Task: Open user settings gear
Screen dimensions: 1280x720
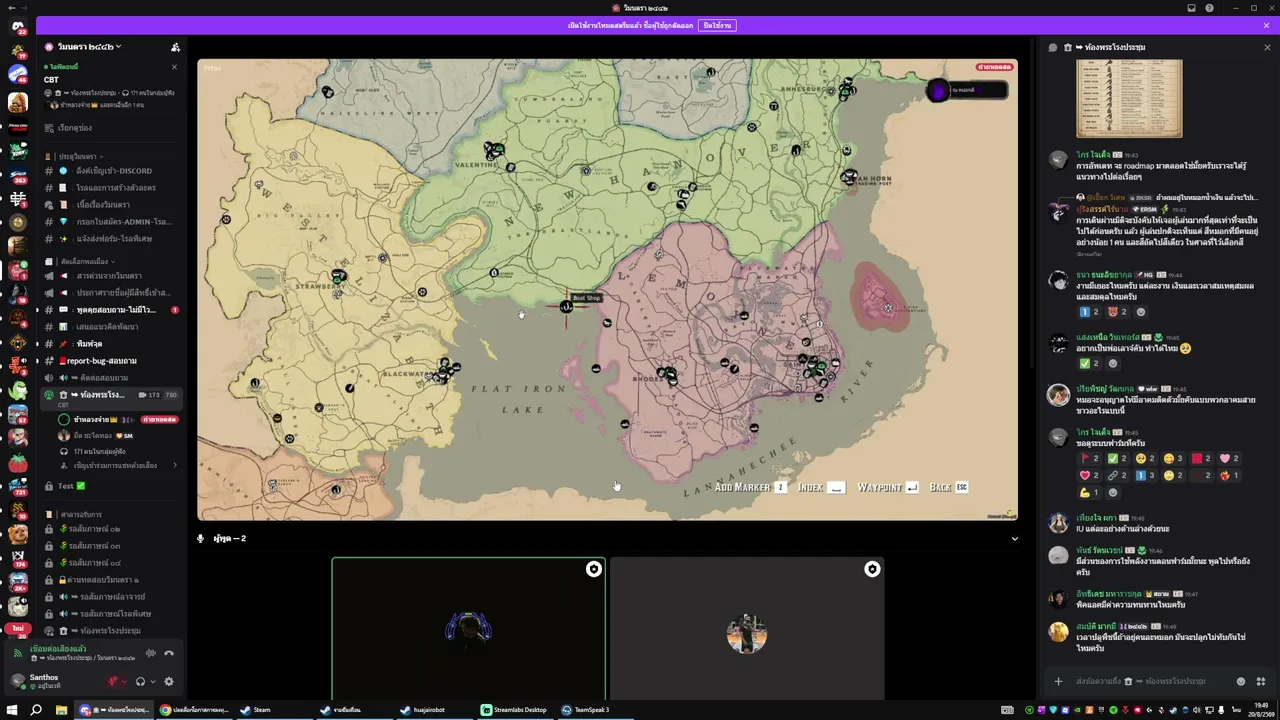Action: click(x=169, y=682)
